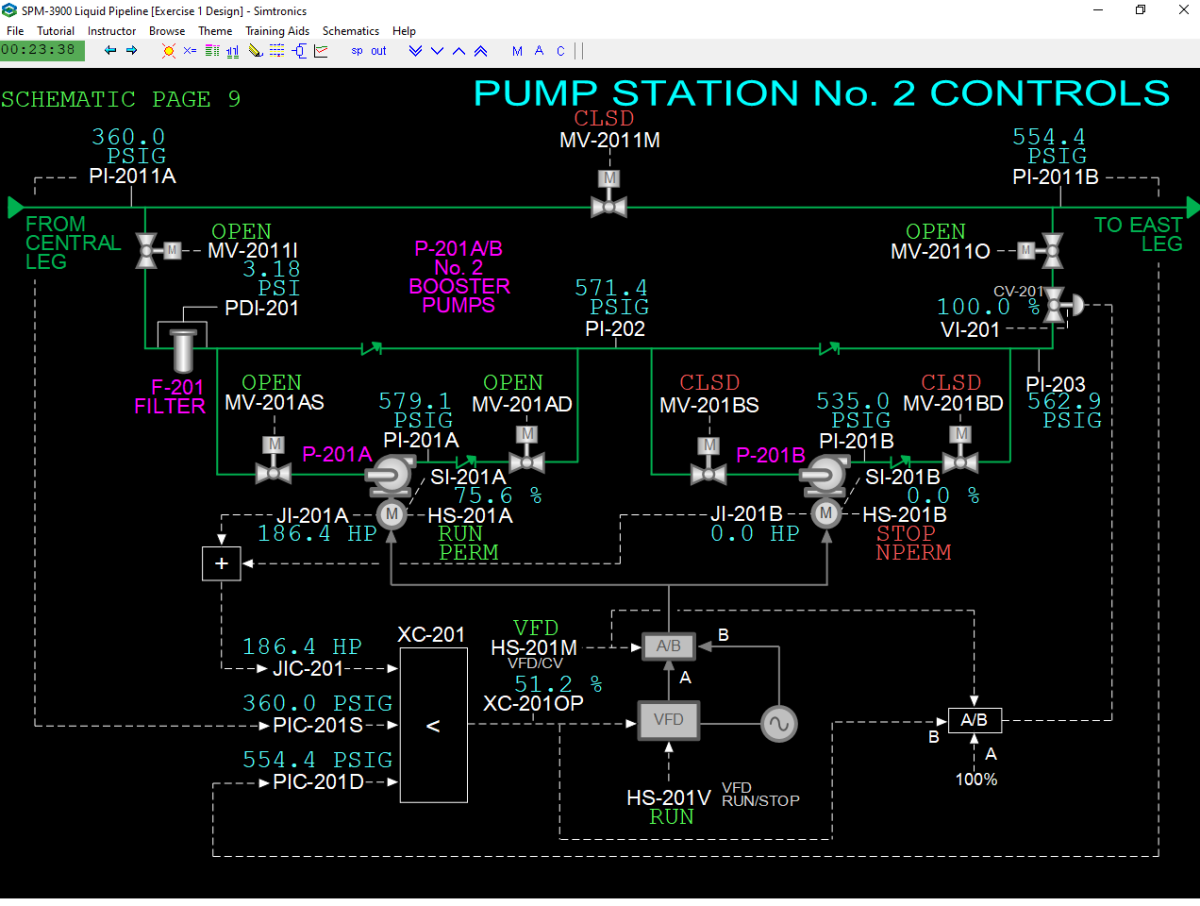This screenshot has width=1200, height=906.
Task: Select the MV-201AD discharge valve symbol
Action: click(526, 450)
